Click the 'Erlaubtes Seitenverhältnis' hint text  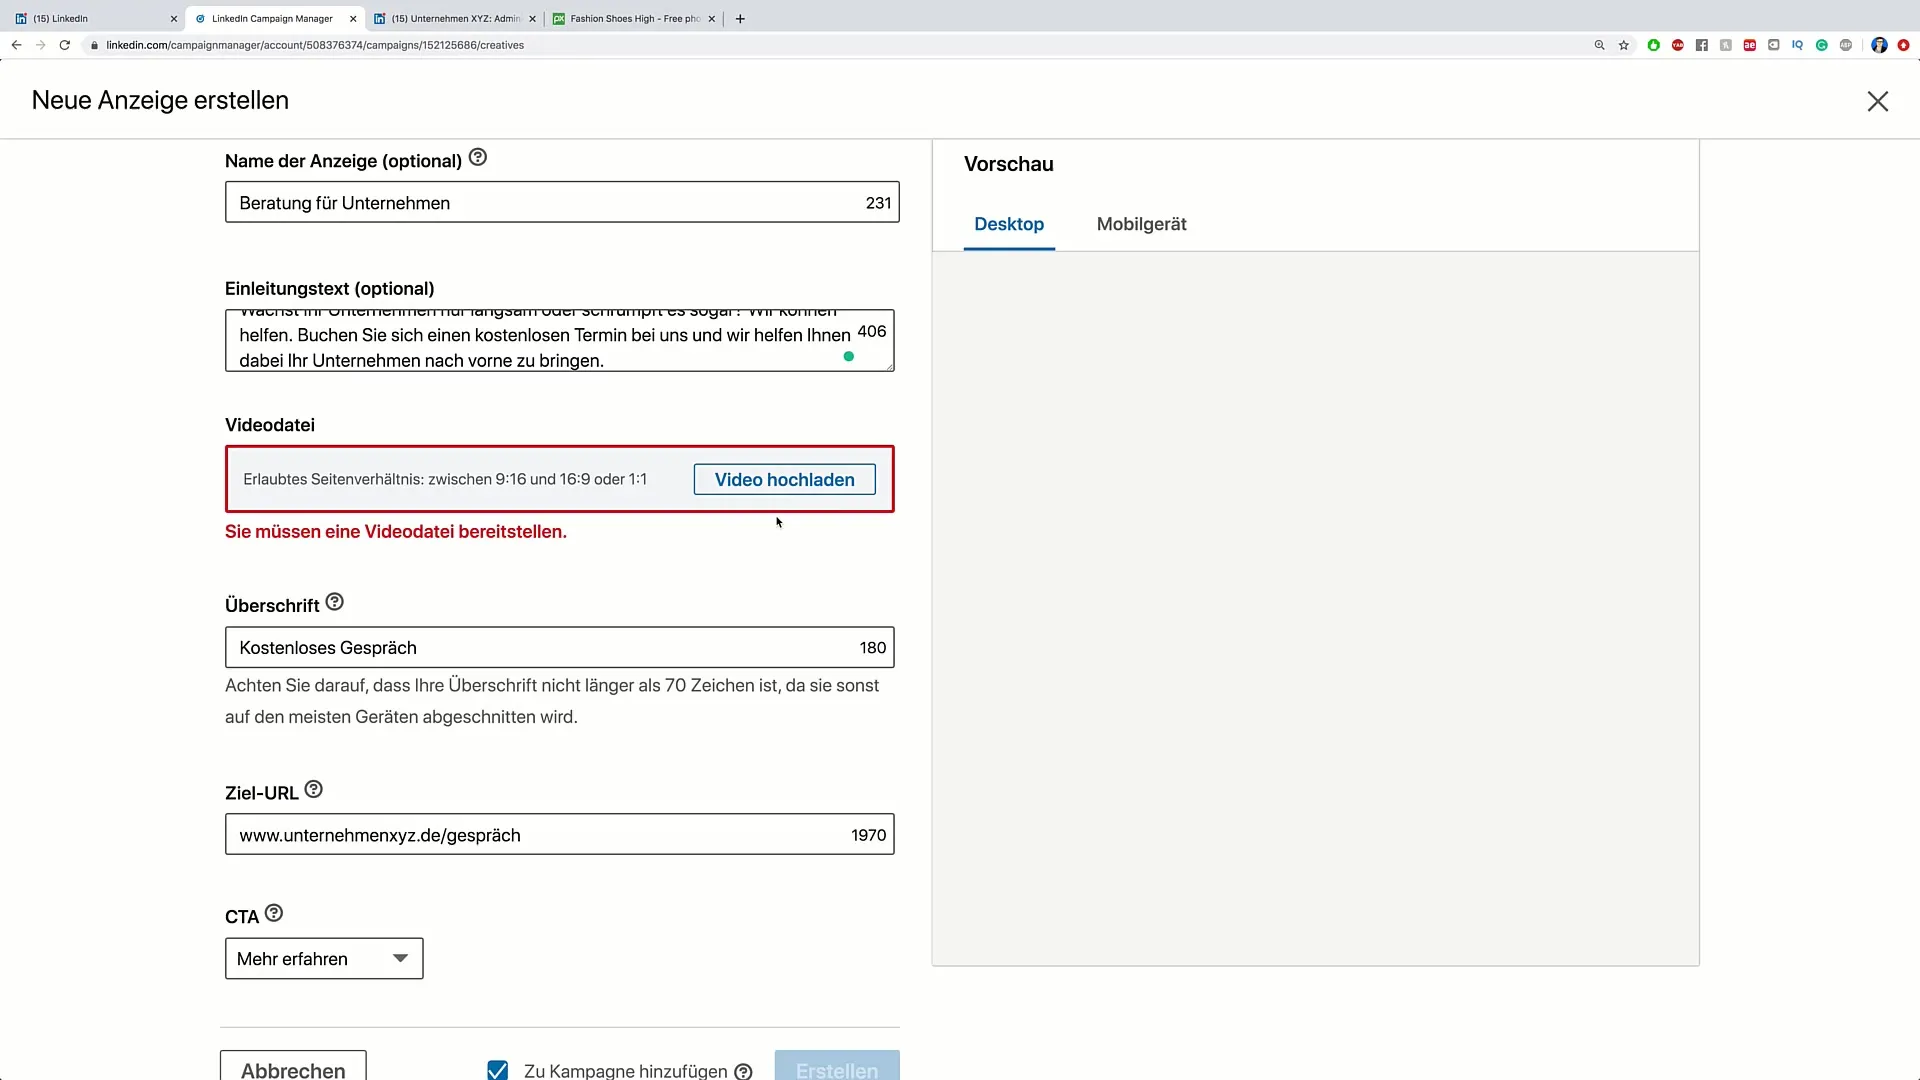(x=445, y=479)
